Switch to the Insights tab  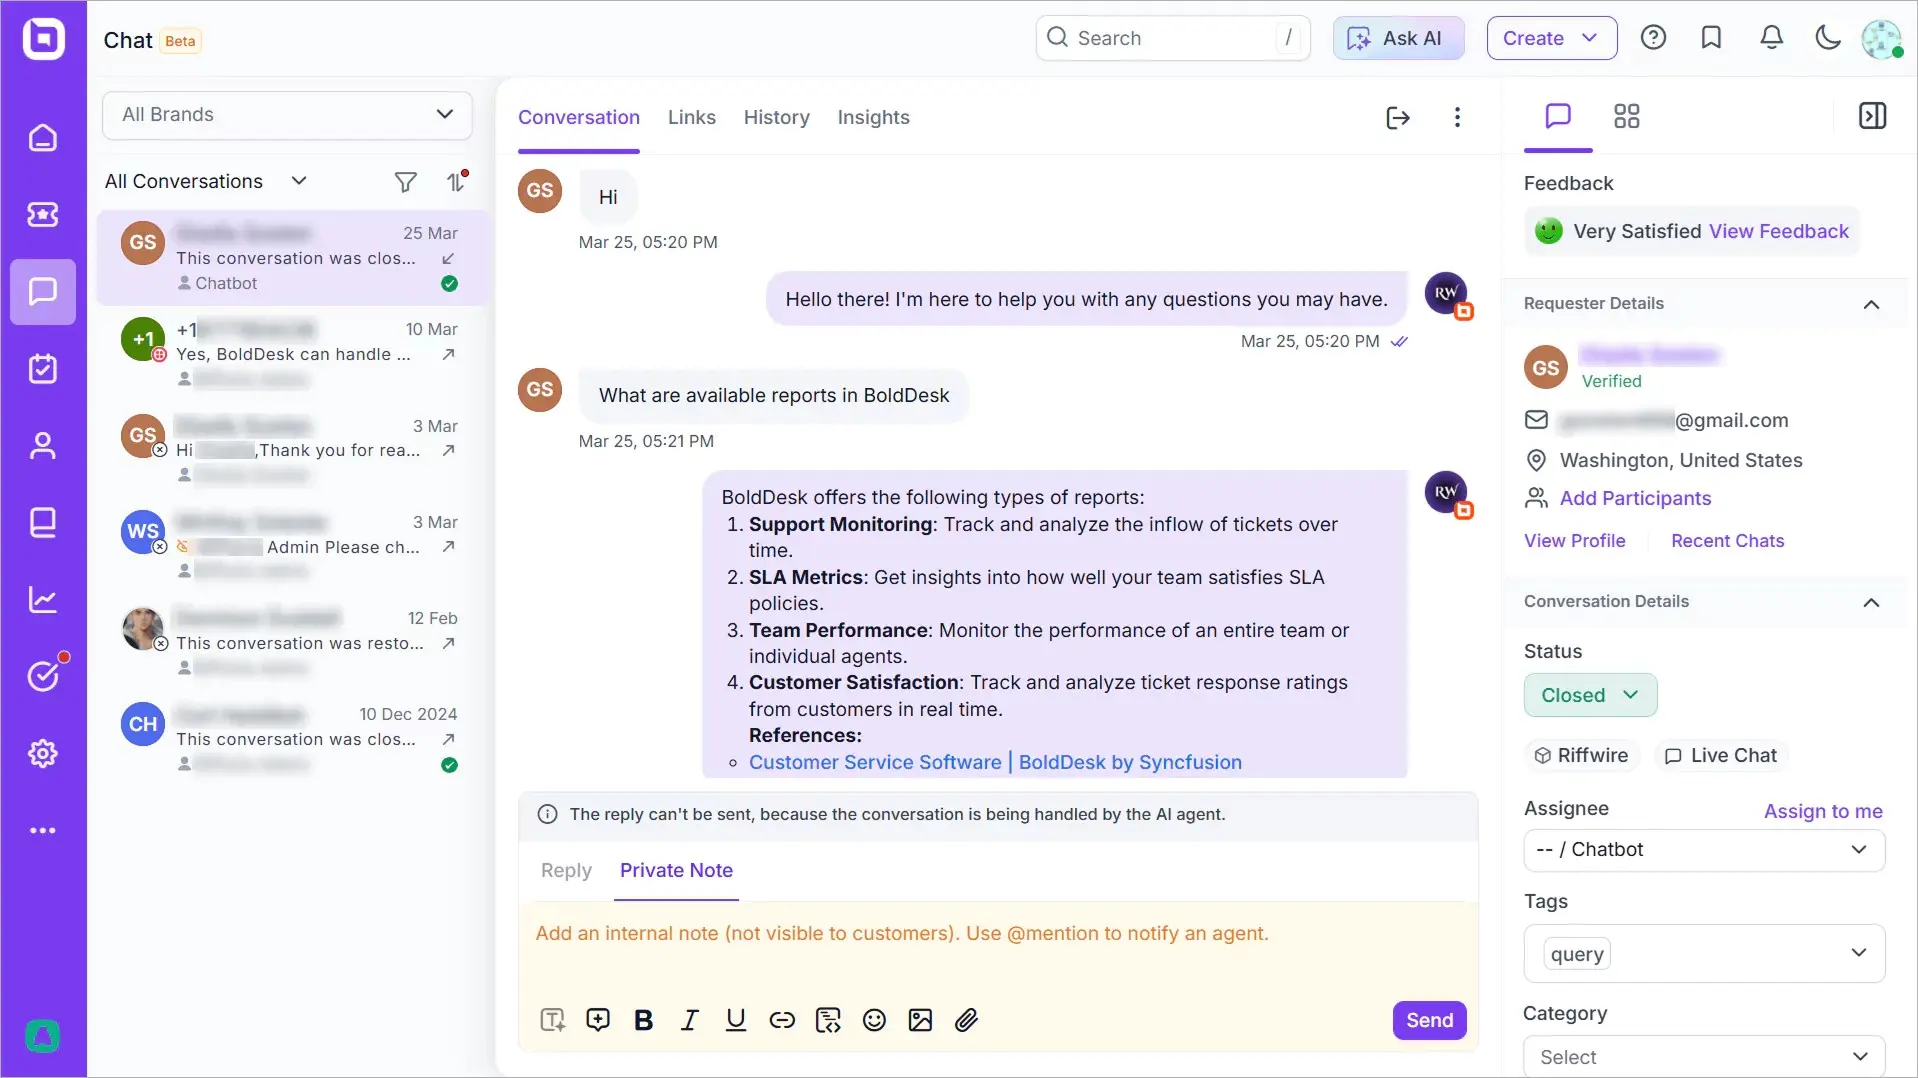[873, 118]
